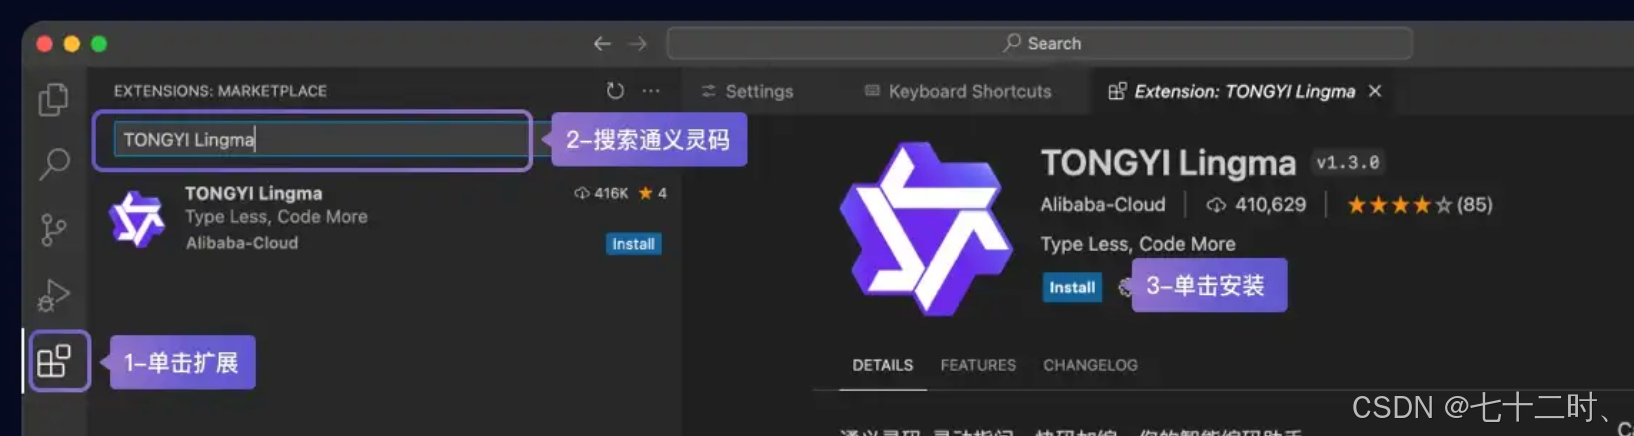This screenshot has width=1634, height=436.
Task: Open the Explorer view in activity bar
Action: [54, 99]
